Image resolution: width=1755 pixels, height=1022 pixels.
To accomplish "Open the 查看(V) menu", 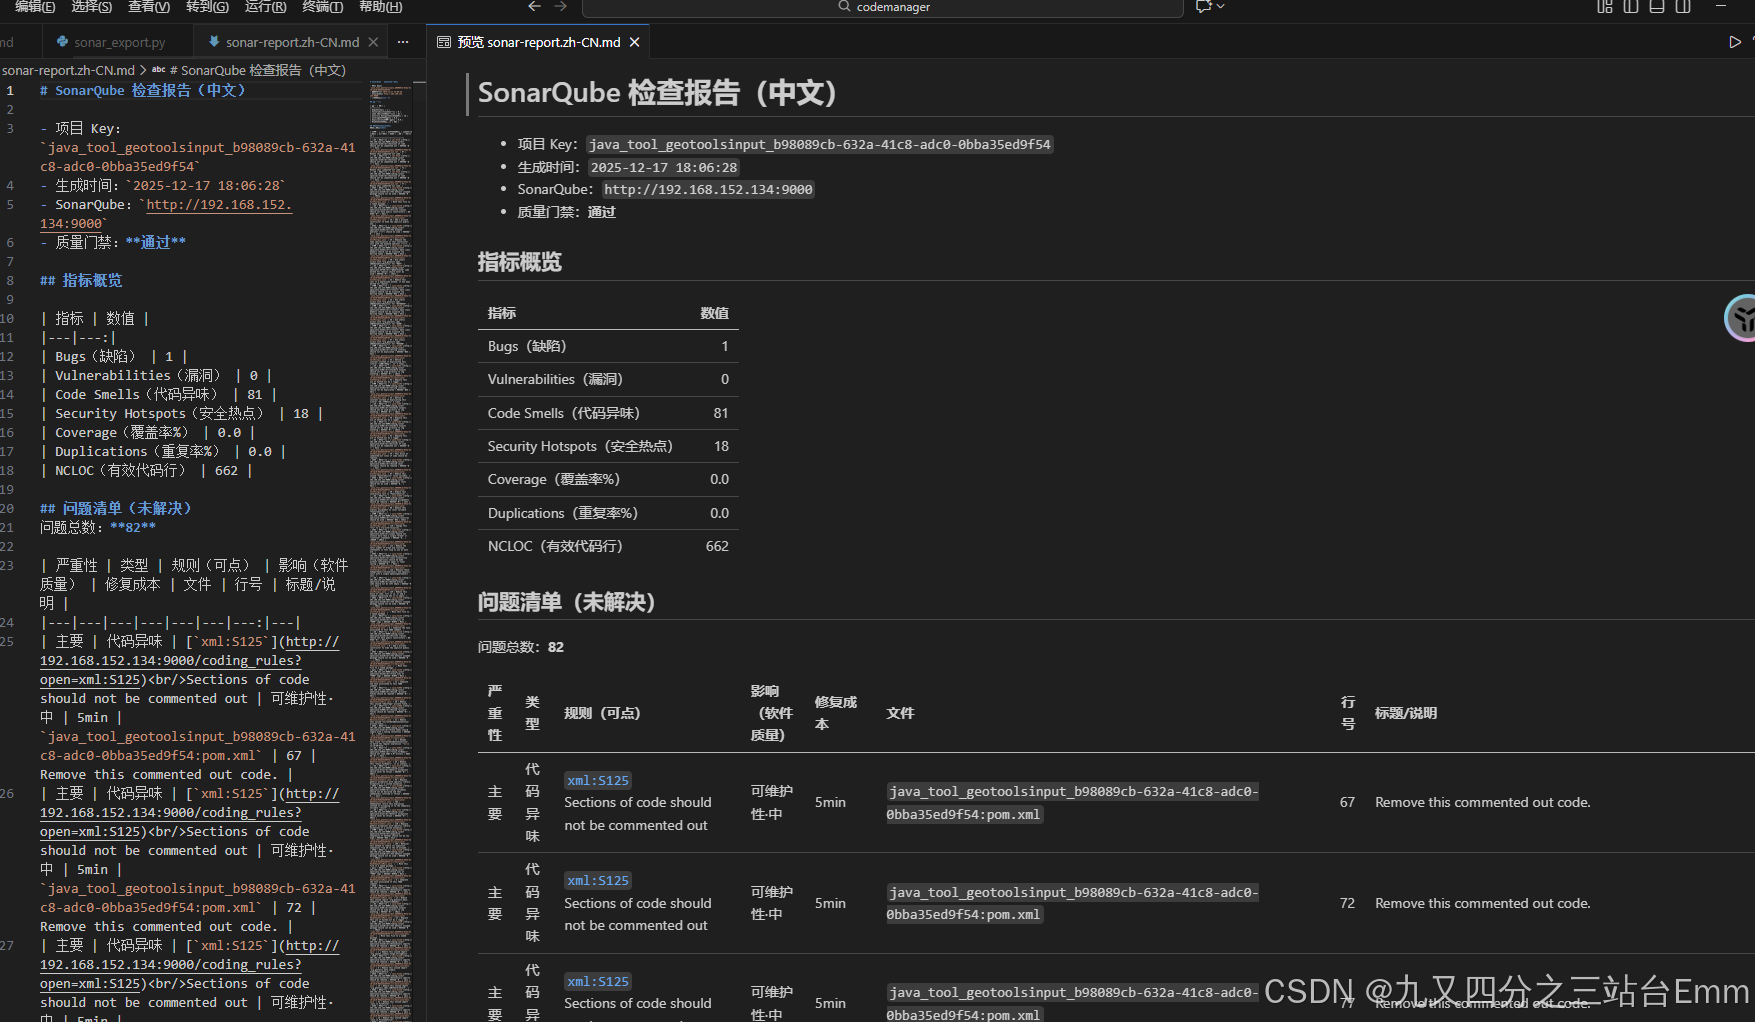I will 149,6.
